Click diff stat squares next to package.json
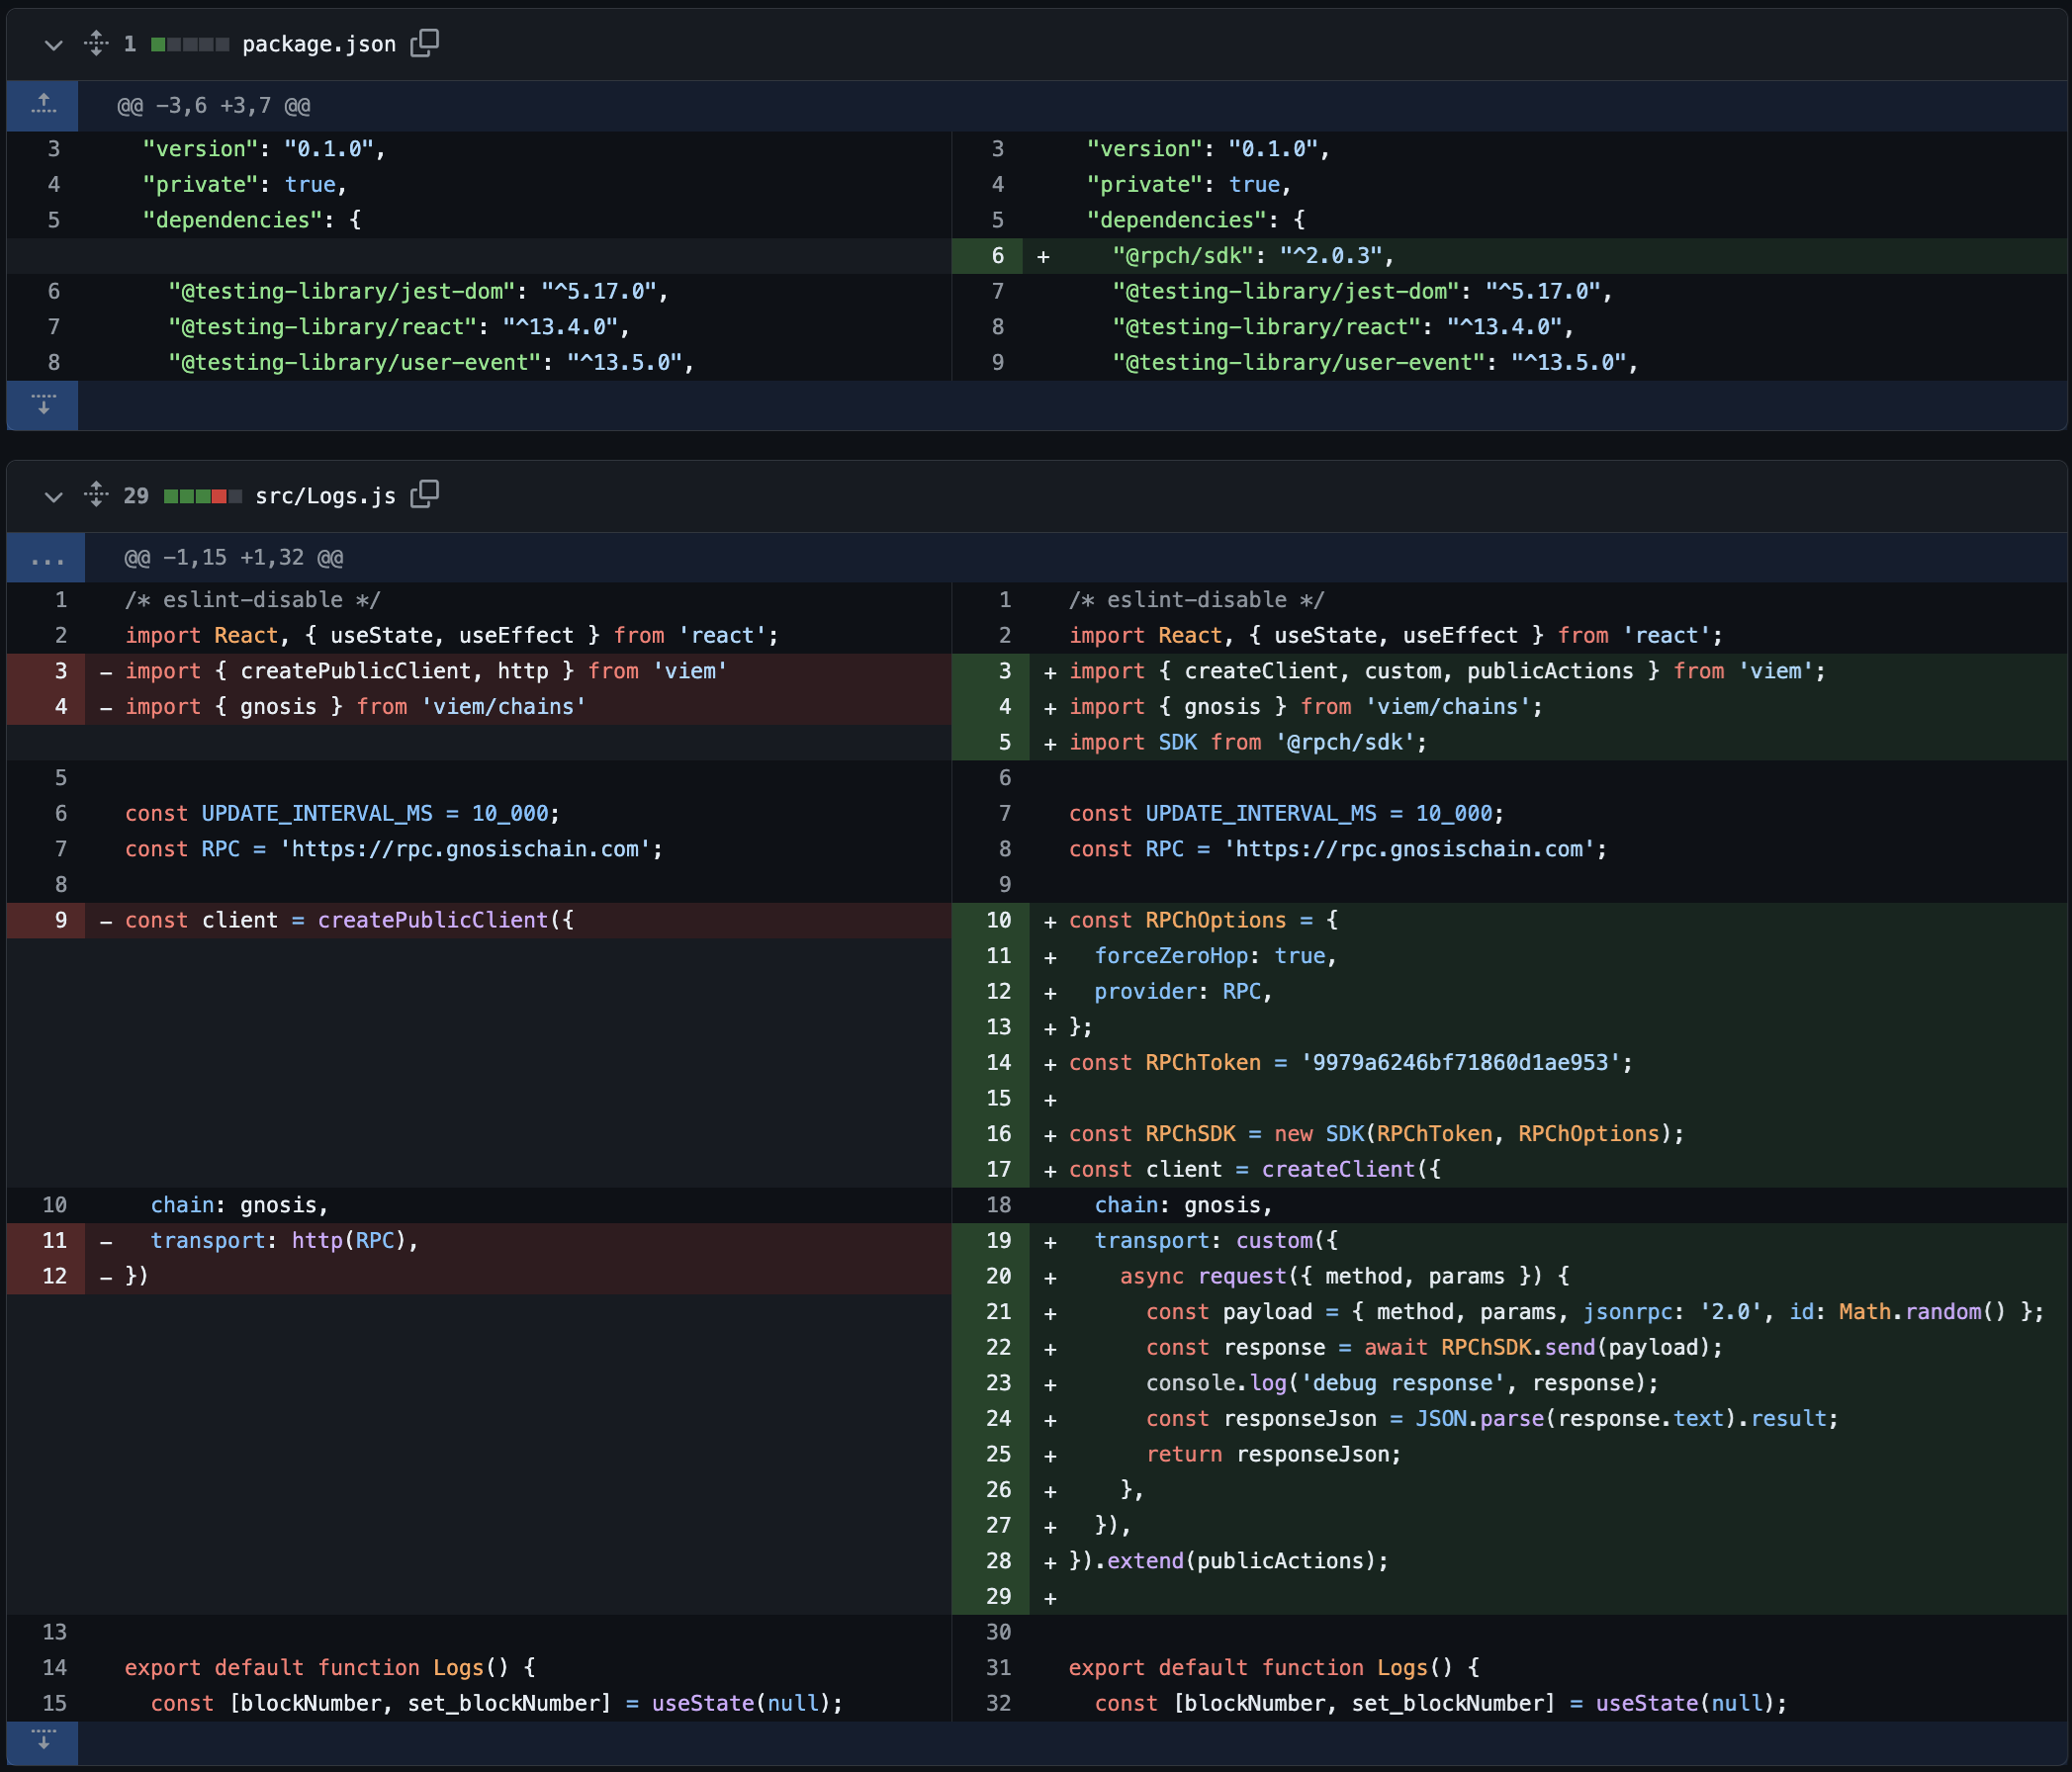Image resolution: width=2072 pixels, height=1772 pixels. pyautogui.click(x=190, y=45)
